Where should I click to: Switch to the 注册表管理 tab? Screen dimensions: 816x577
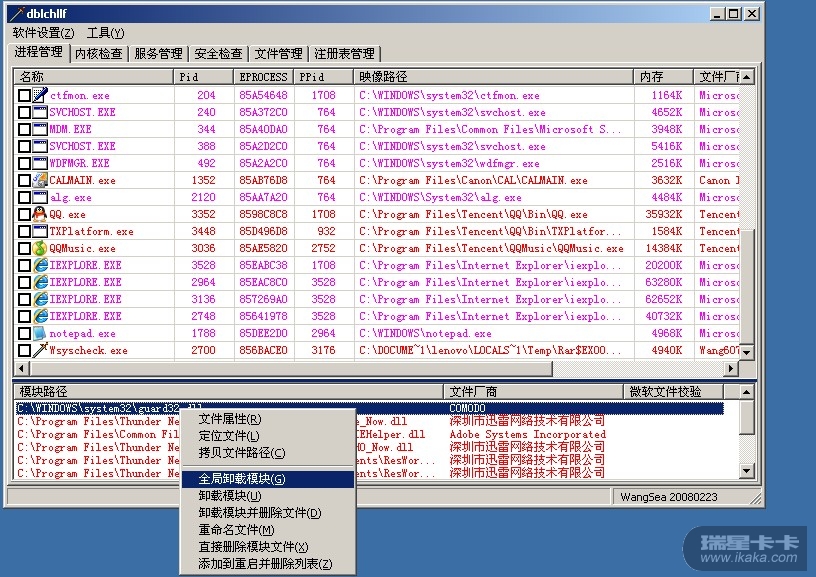point(345,54)
